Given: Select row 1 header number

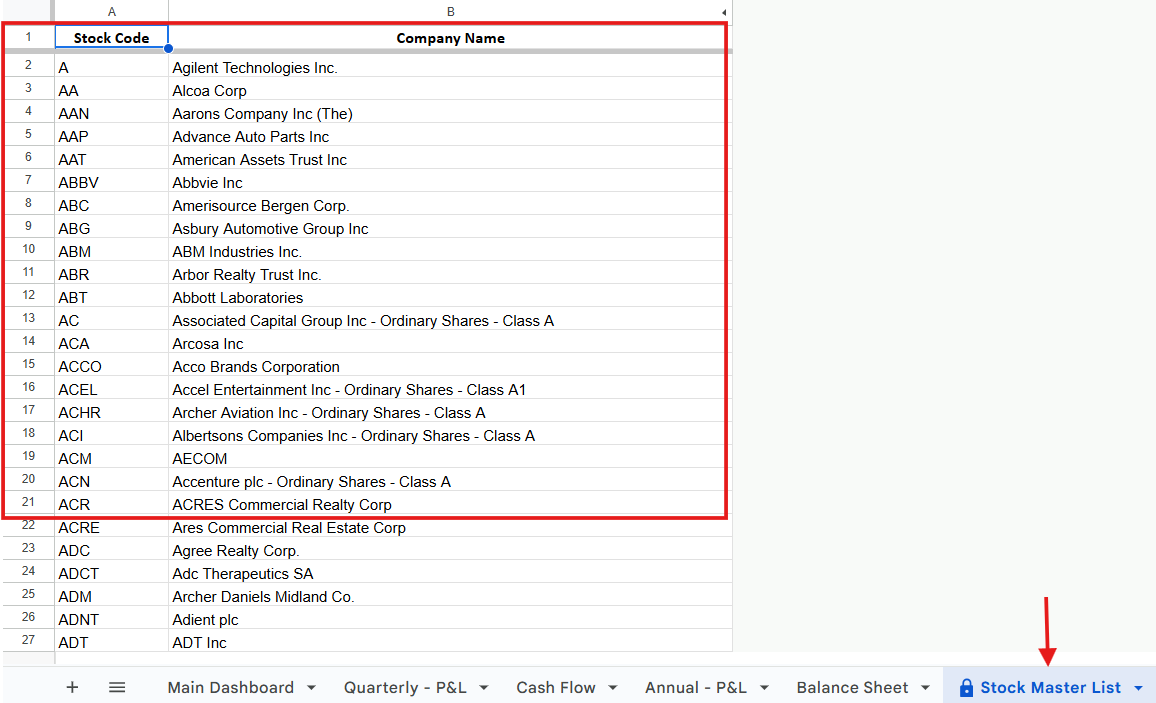Looking at the screenshot, I should coord(28,37).
